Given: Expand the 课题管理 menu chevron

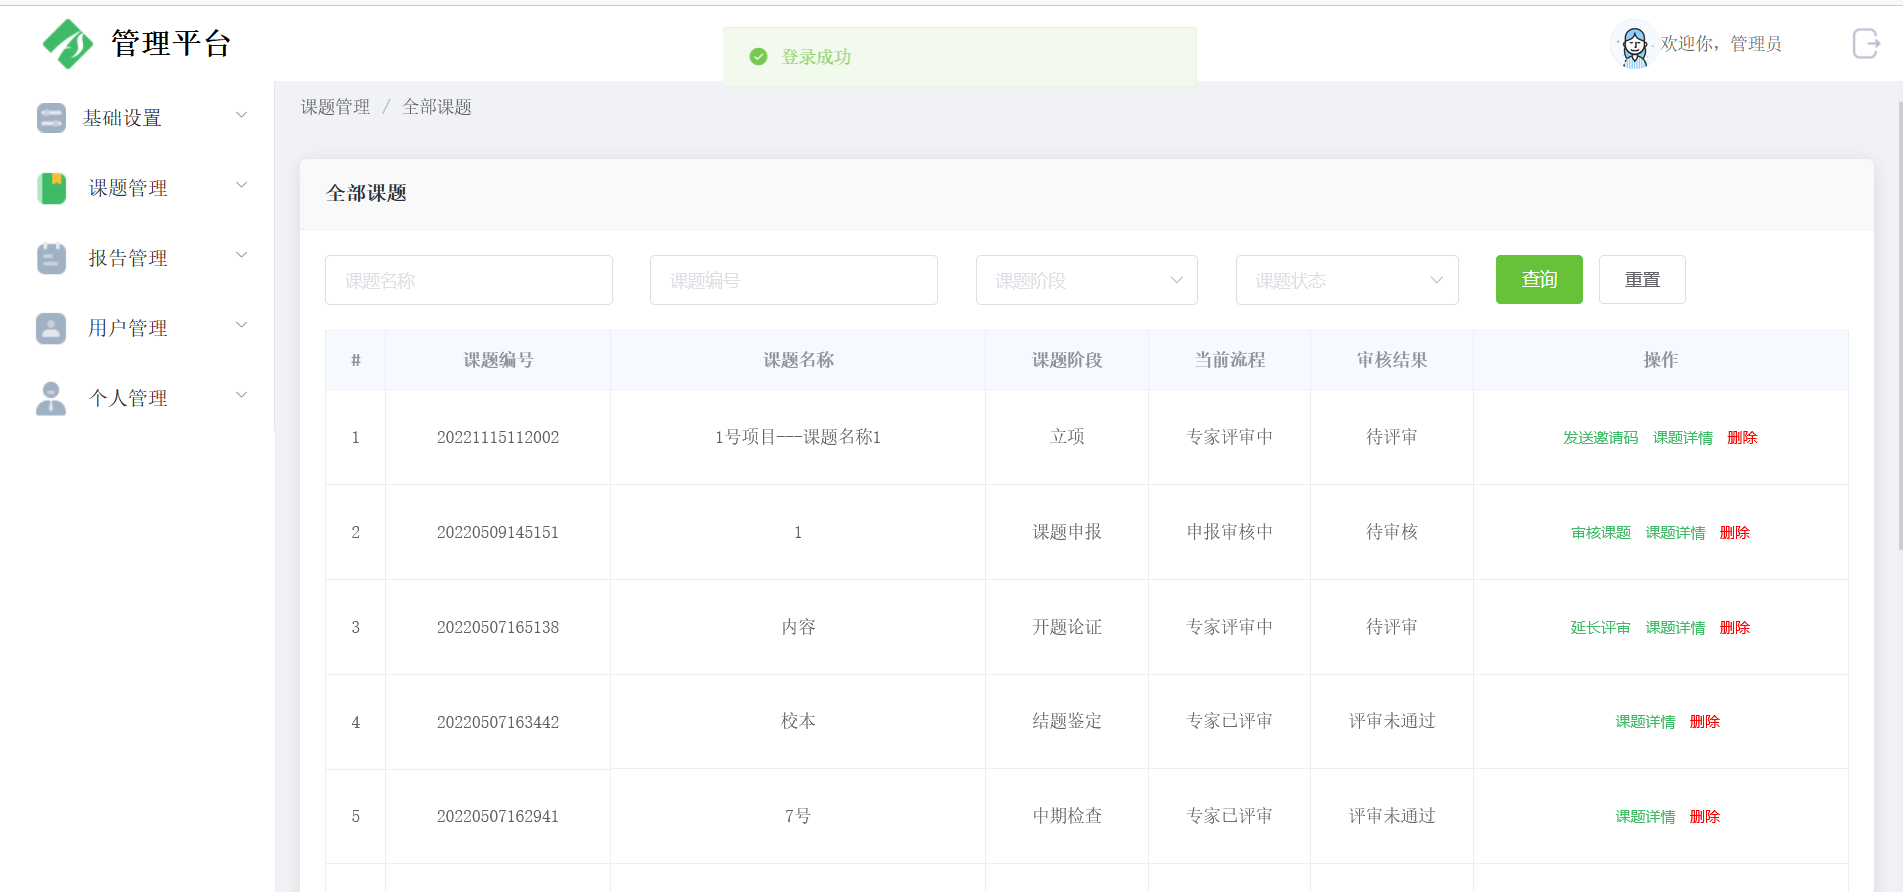Looking at the screenshot, I should click(241, 185).
